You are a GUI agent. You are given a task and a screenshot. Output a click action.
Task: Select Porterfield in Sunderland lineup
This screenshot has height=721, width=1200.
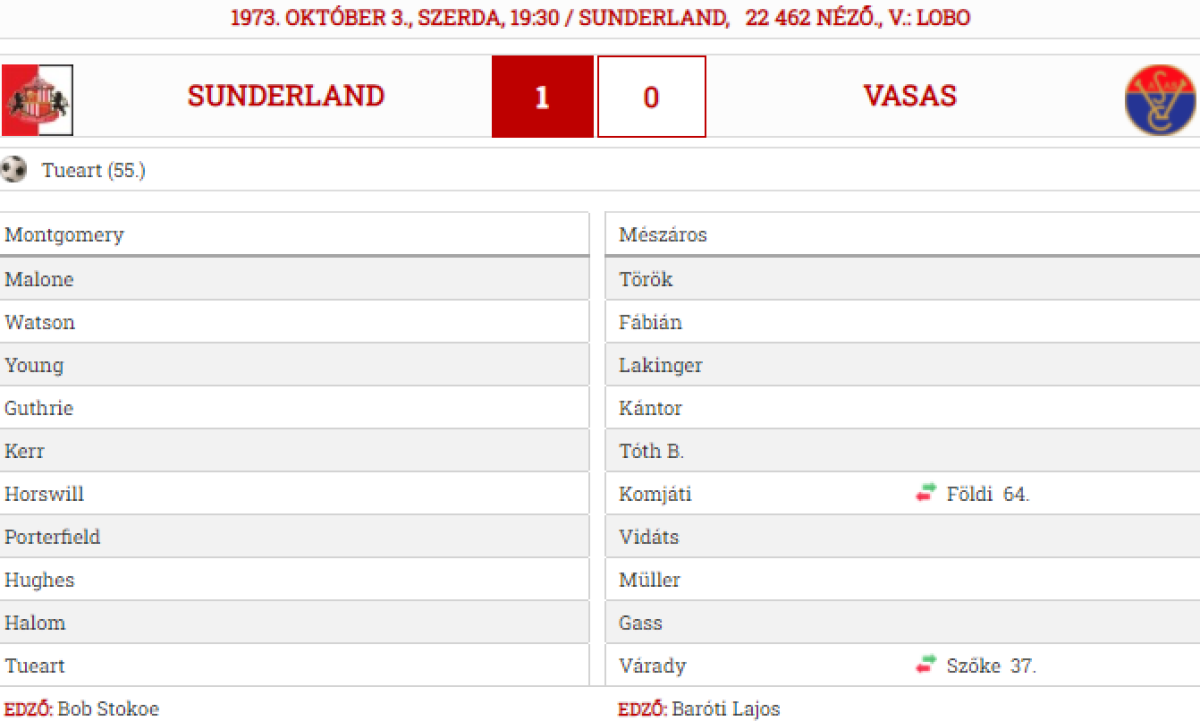[x=52, y=537]
